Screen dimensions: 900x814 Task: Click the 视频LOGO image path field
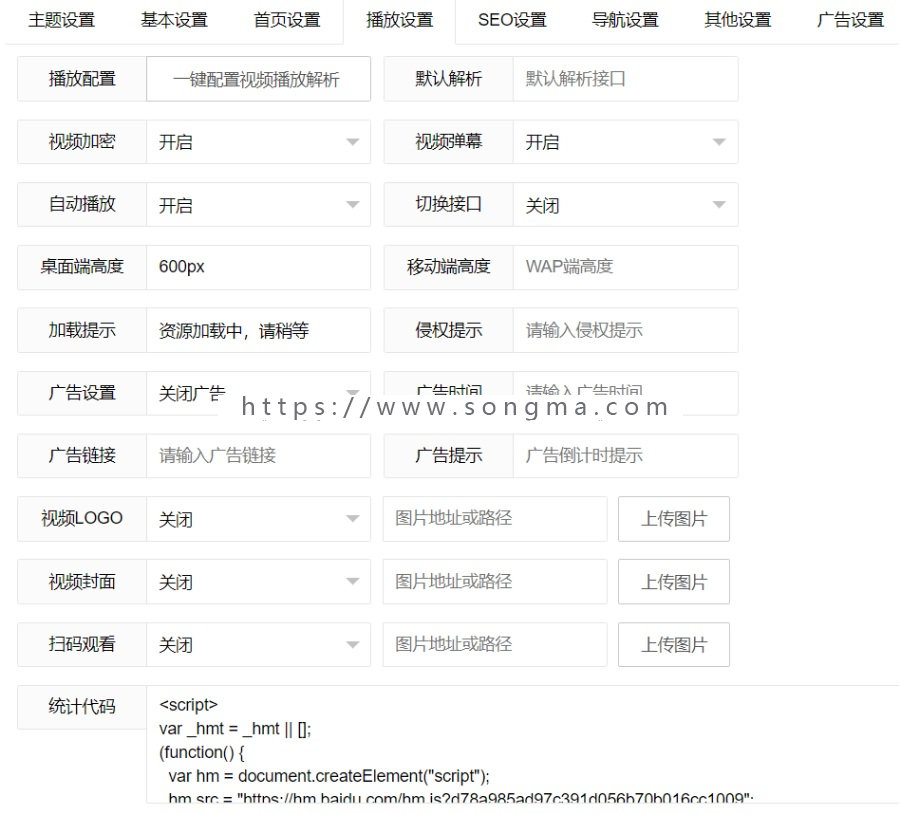pyautogui.click(x=495, y=519)
